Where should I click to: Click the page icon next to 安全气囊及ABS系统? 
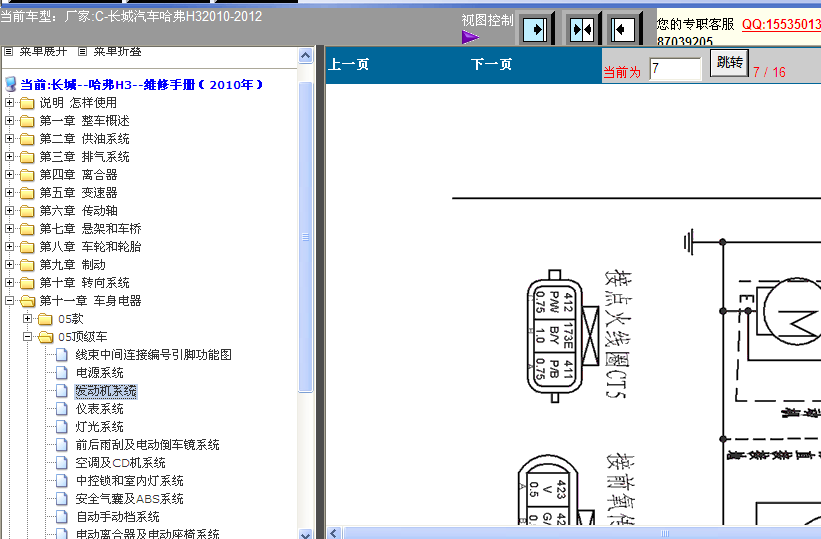coord(62,499)
